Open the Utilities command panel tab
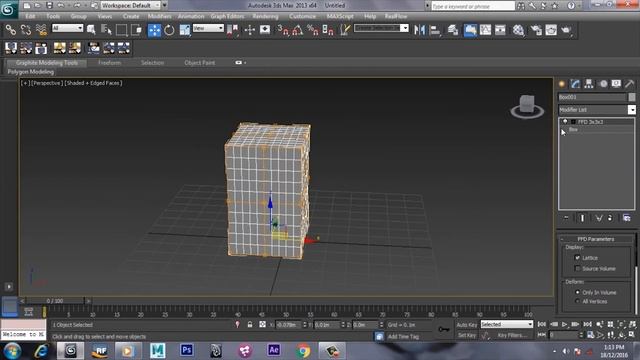 pyautogui.click(x=629, y=84)
